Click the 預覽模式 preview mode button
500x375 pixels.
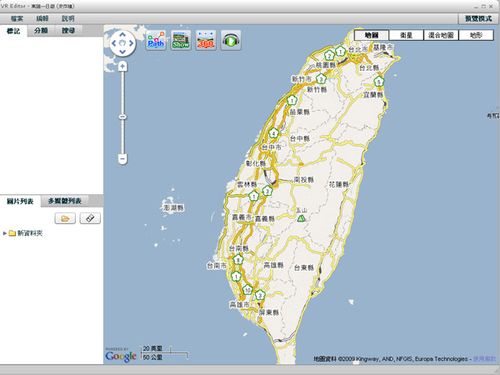(478, 19)
